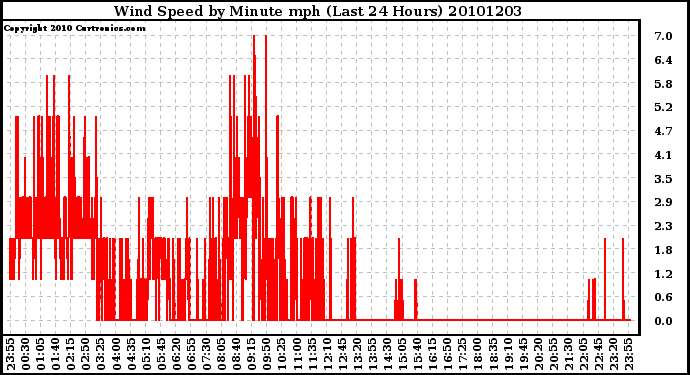Image resolution: width=690 pixels, height=375 pixels.
Task: Click the 02:50 time axis label
Action: pos(86,355)
